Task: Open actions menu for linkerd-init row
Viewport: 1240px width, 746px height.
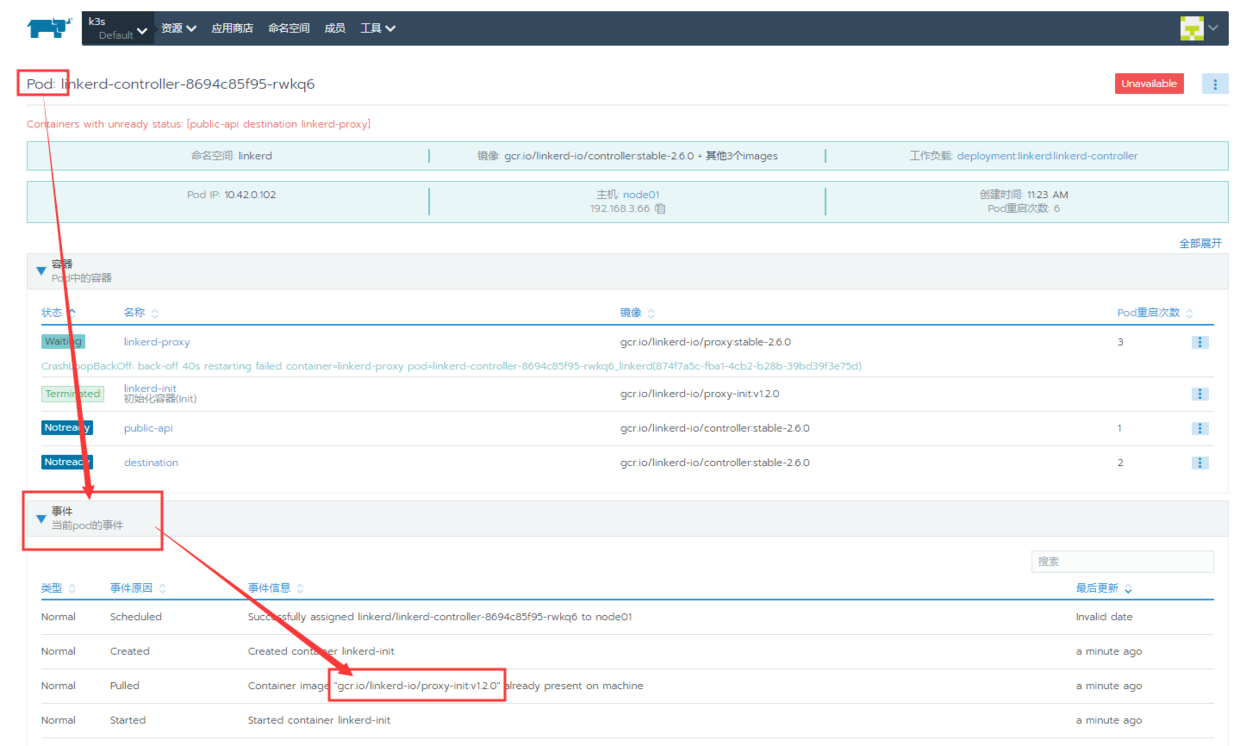Action: click(1200, 394)
